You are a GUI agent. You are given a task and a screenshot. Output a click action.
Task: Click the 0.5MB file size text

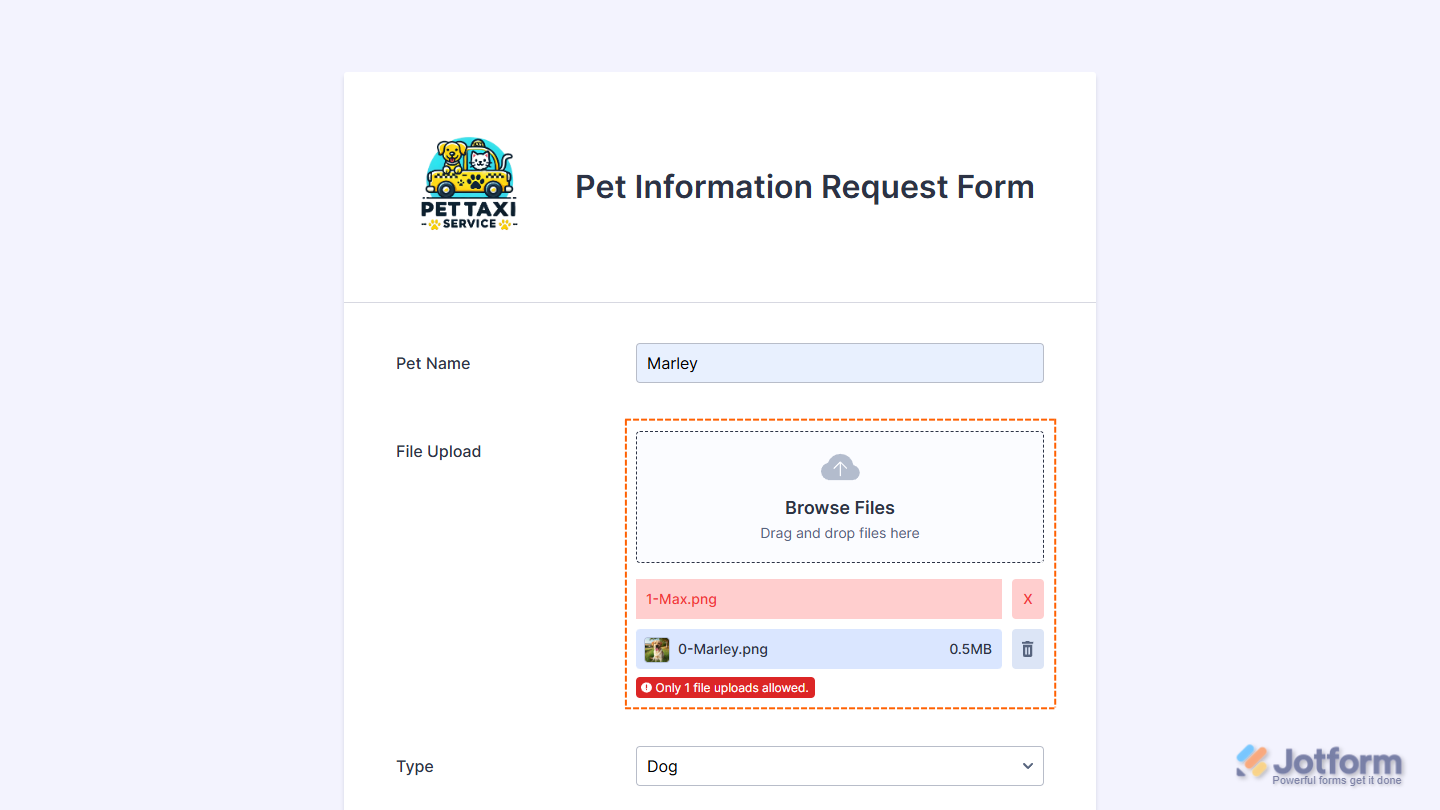point(970,649)
